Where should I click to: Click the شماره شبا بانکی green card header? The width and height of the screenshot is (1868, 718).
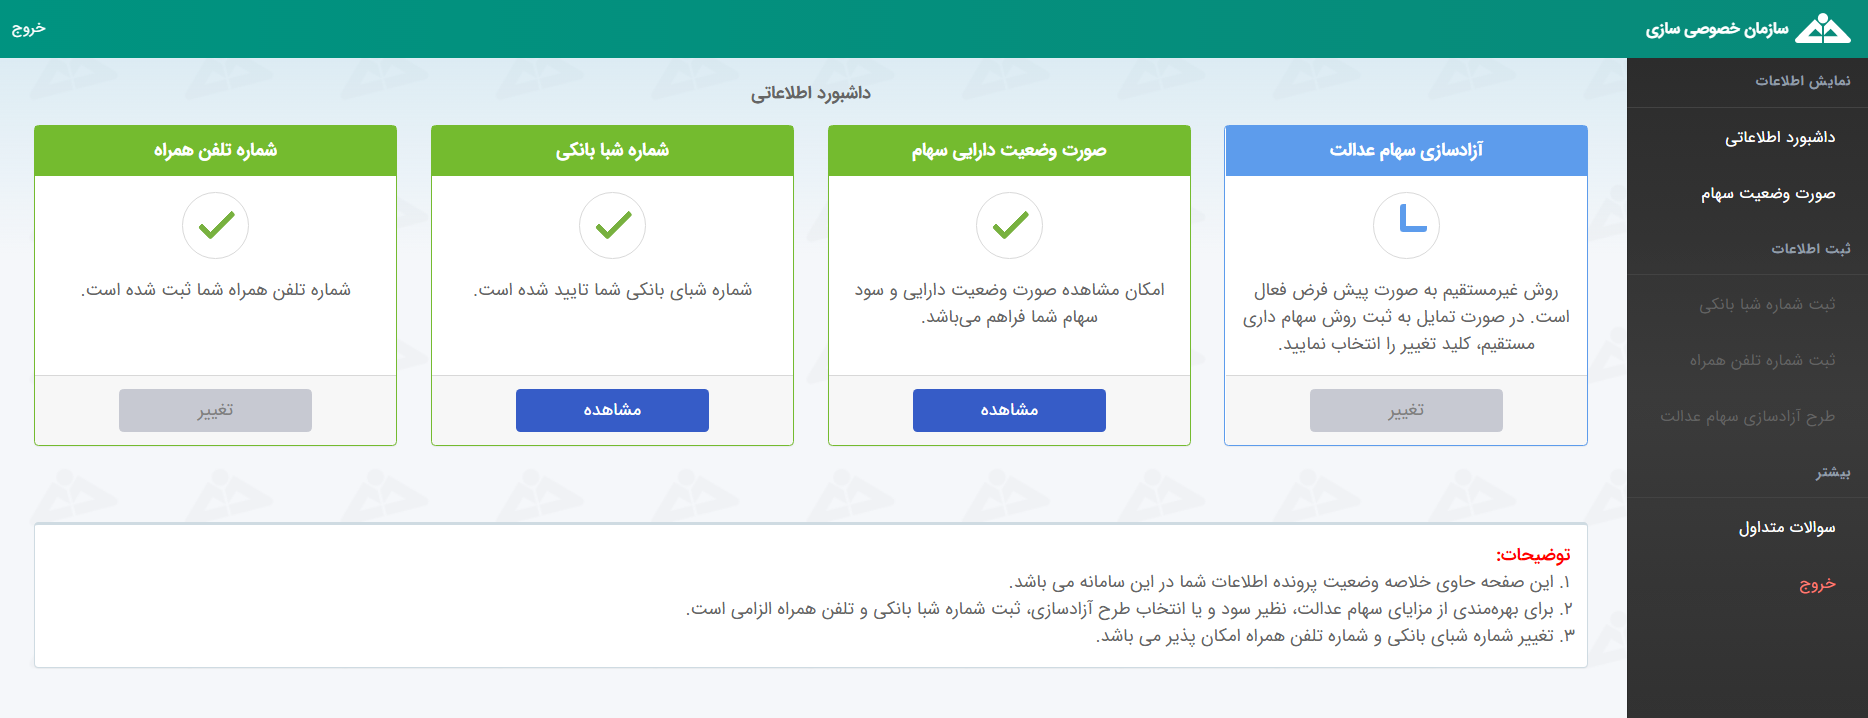click(612, 151)
